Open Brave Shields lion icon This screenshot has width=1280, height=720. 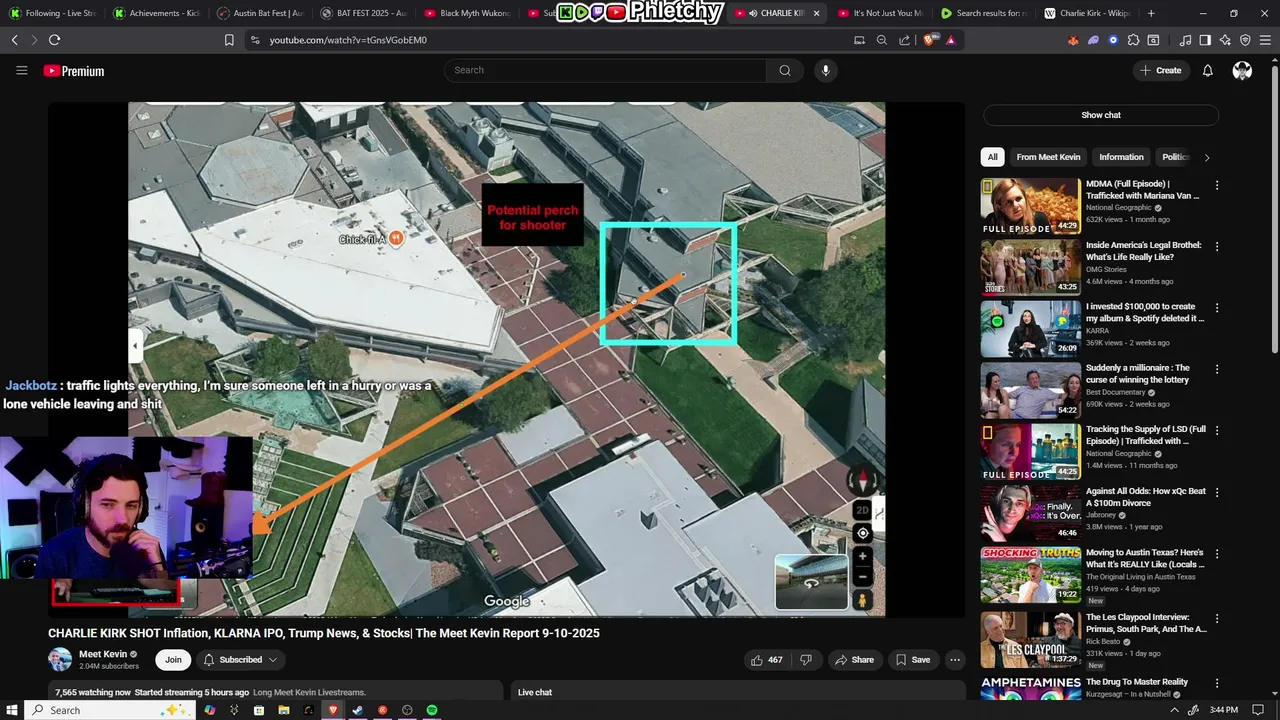pyautogui.click(x=929, y=40)
